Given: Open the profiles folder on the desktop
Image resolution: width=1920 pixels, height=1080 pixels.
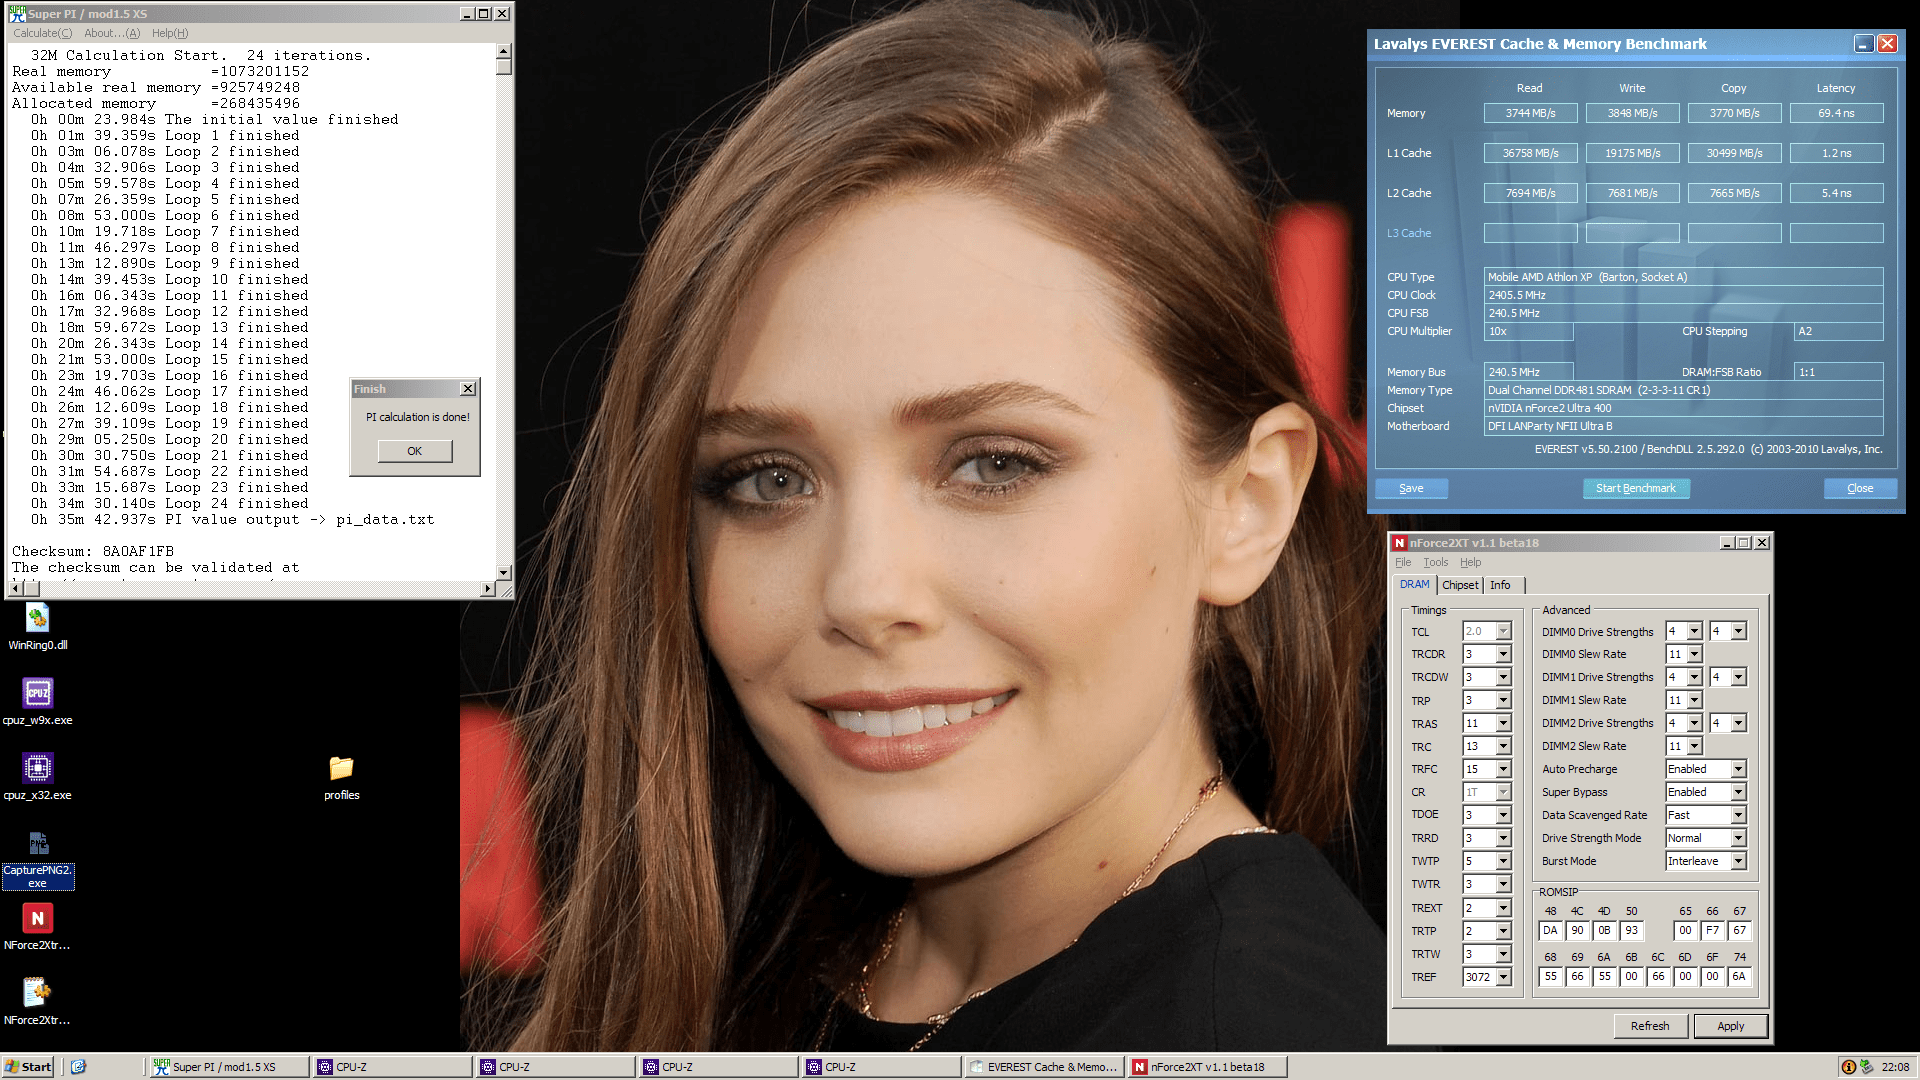Looking at the screenshot, I should [x=341, y=768].
